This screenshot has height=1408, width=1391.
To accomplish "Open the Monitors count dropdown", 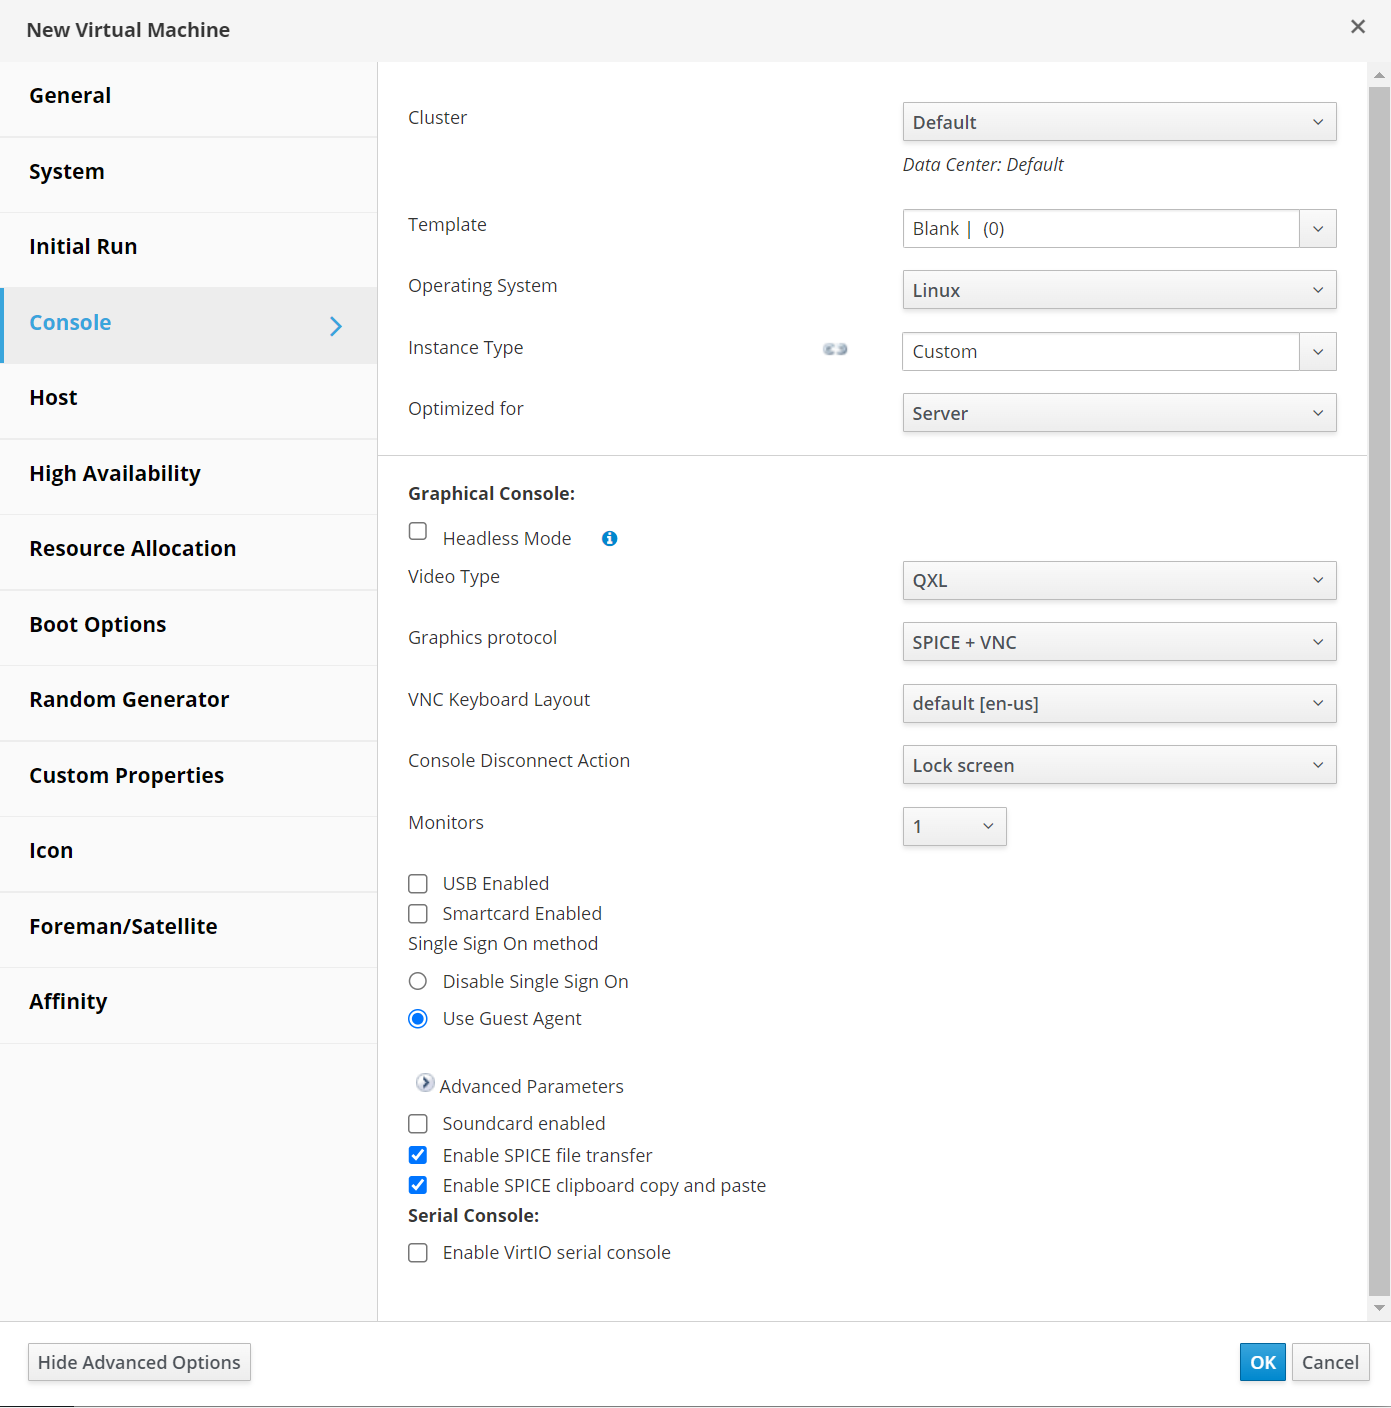I will coord(954,827).
